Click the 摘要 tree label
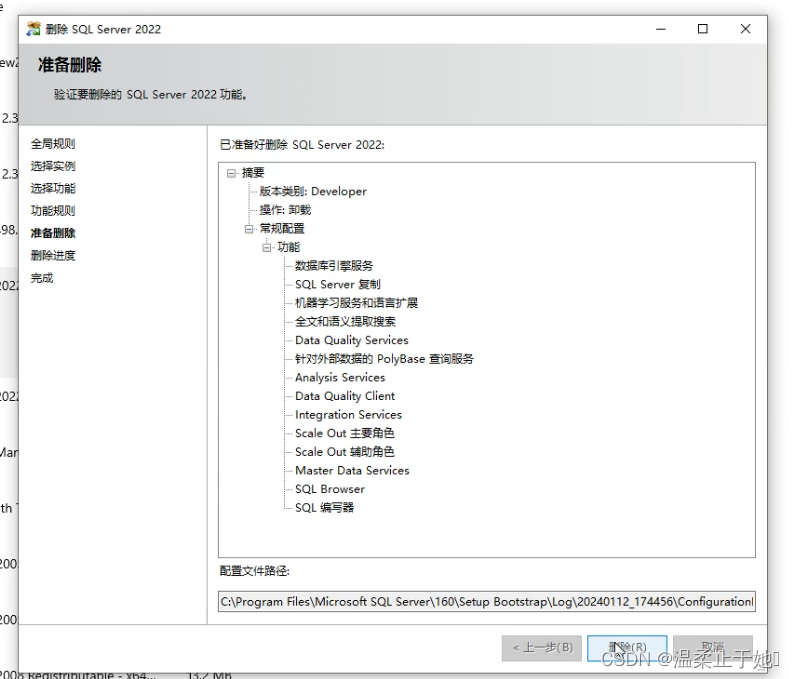This screenshot has height=679, width=794. [x=253, y=173]
